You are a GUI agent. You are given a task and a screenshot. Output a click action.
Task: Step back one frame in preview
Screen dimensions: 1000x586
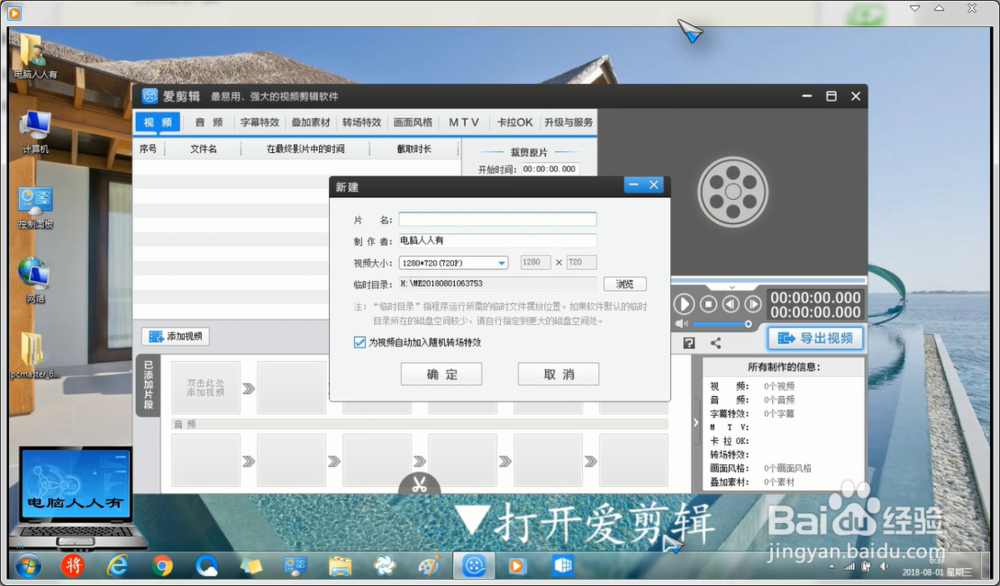pos(731,304)
